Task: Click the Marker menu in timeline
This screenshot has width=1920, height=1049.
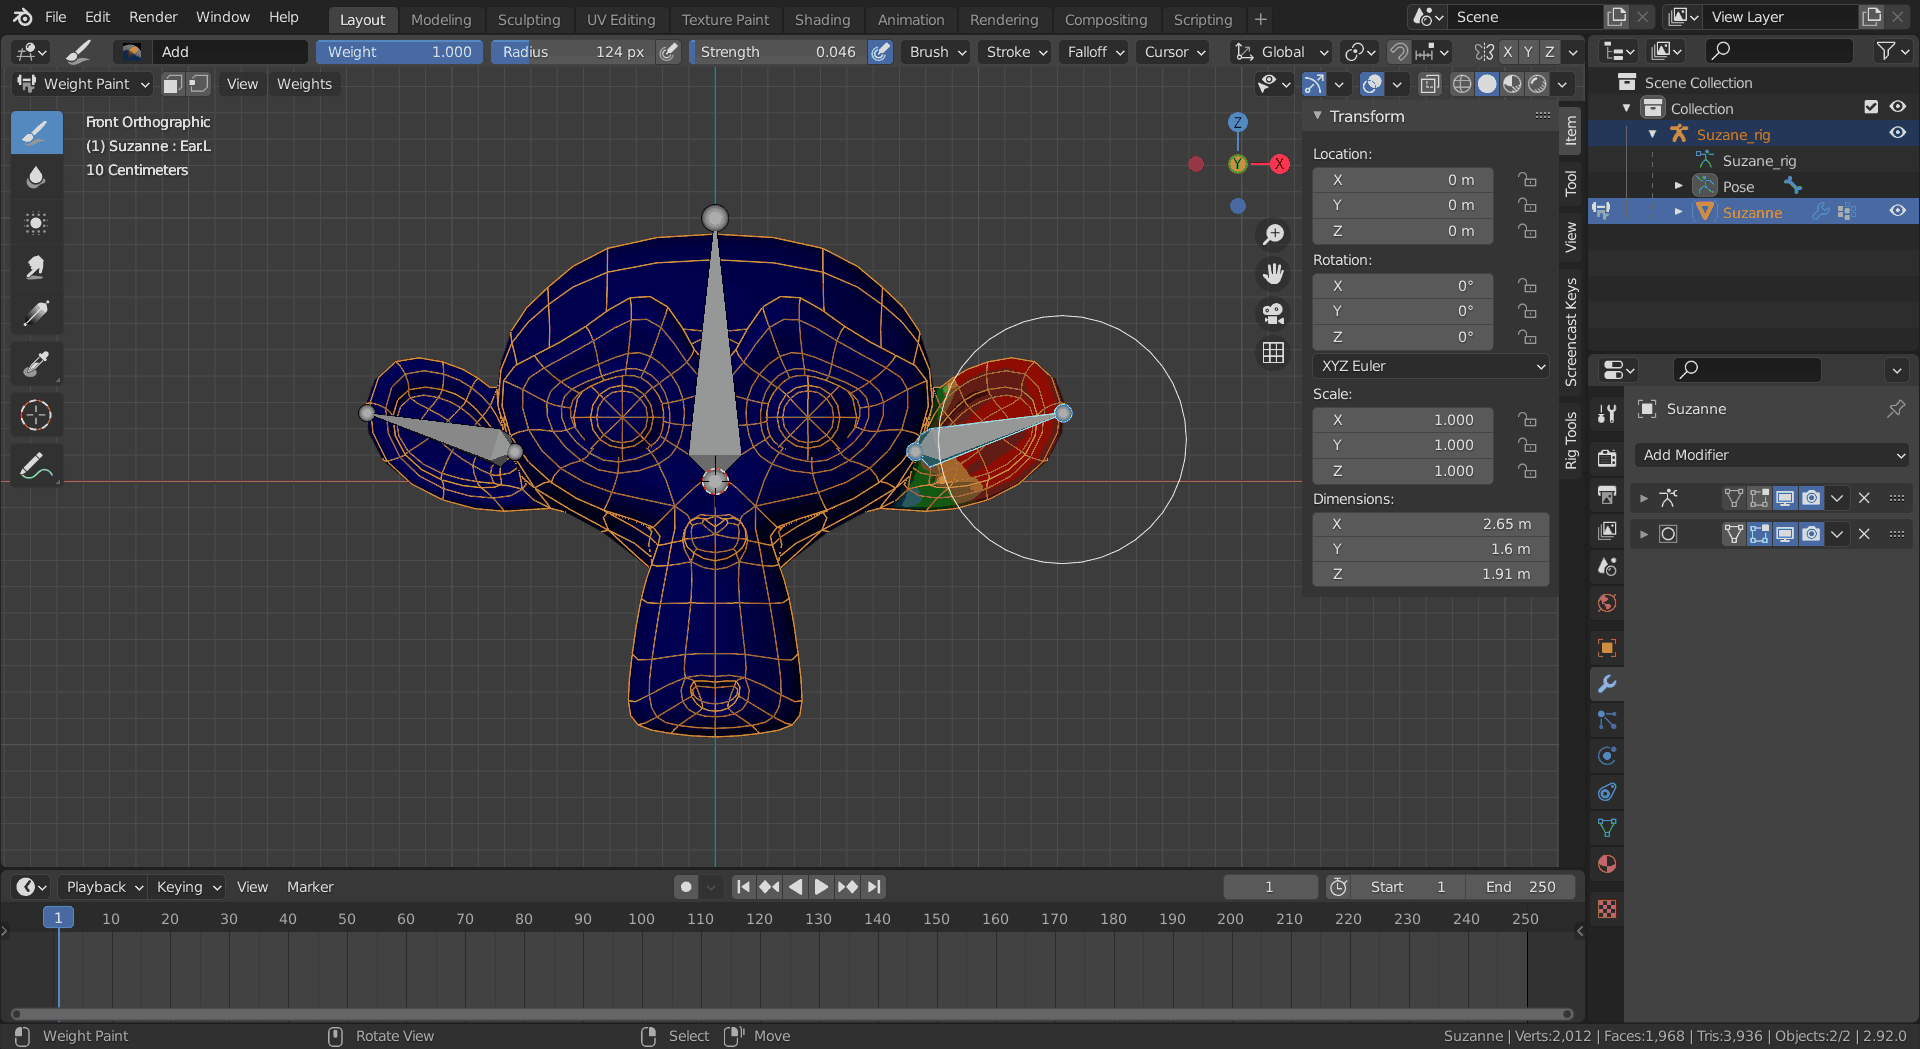Action: pyautogui.click(x=310, y=887)
